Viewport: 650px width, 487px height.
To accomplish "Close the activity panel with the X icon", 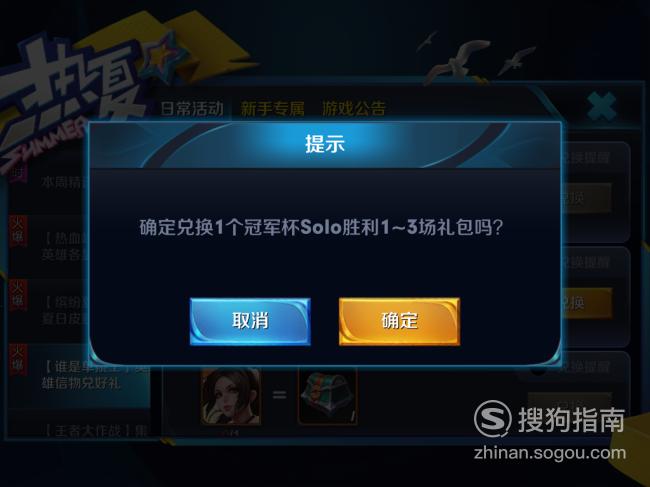I will pos(601,106).
